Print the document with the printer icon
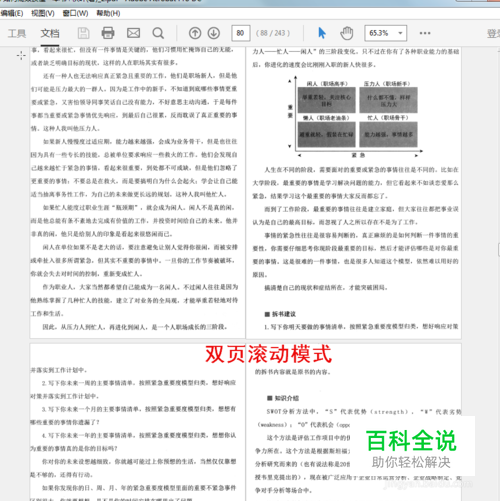This screenshot has height=501, width=500. [x=108, y=33]
